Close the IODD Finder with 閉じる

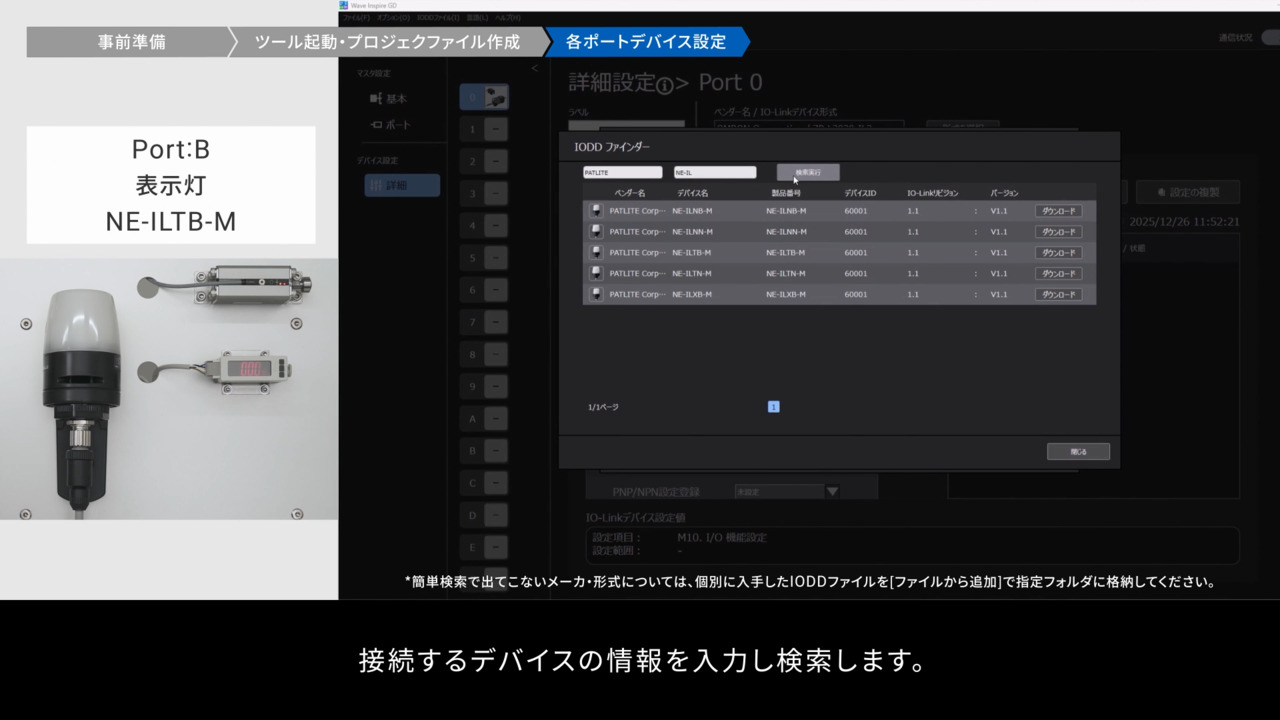[x=1078, y=451]
